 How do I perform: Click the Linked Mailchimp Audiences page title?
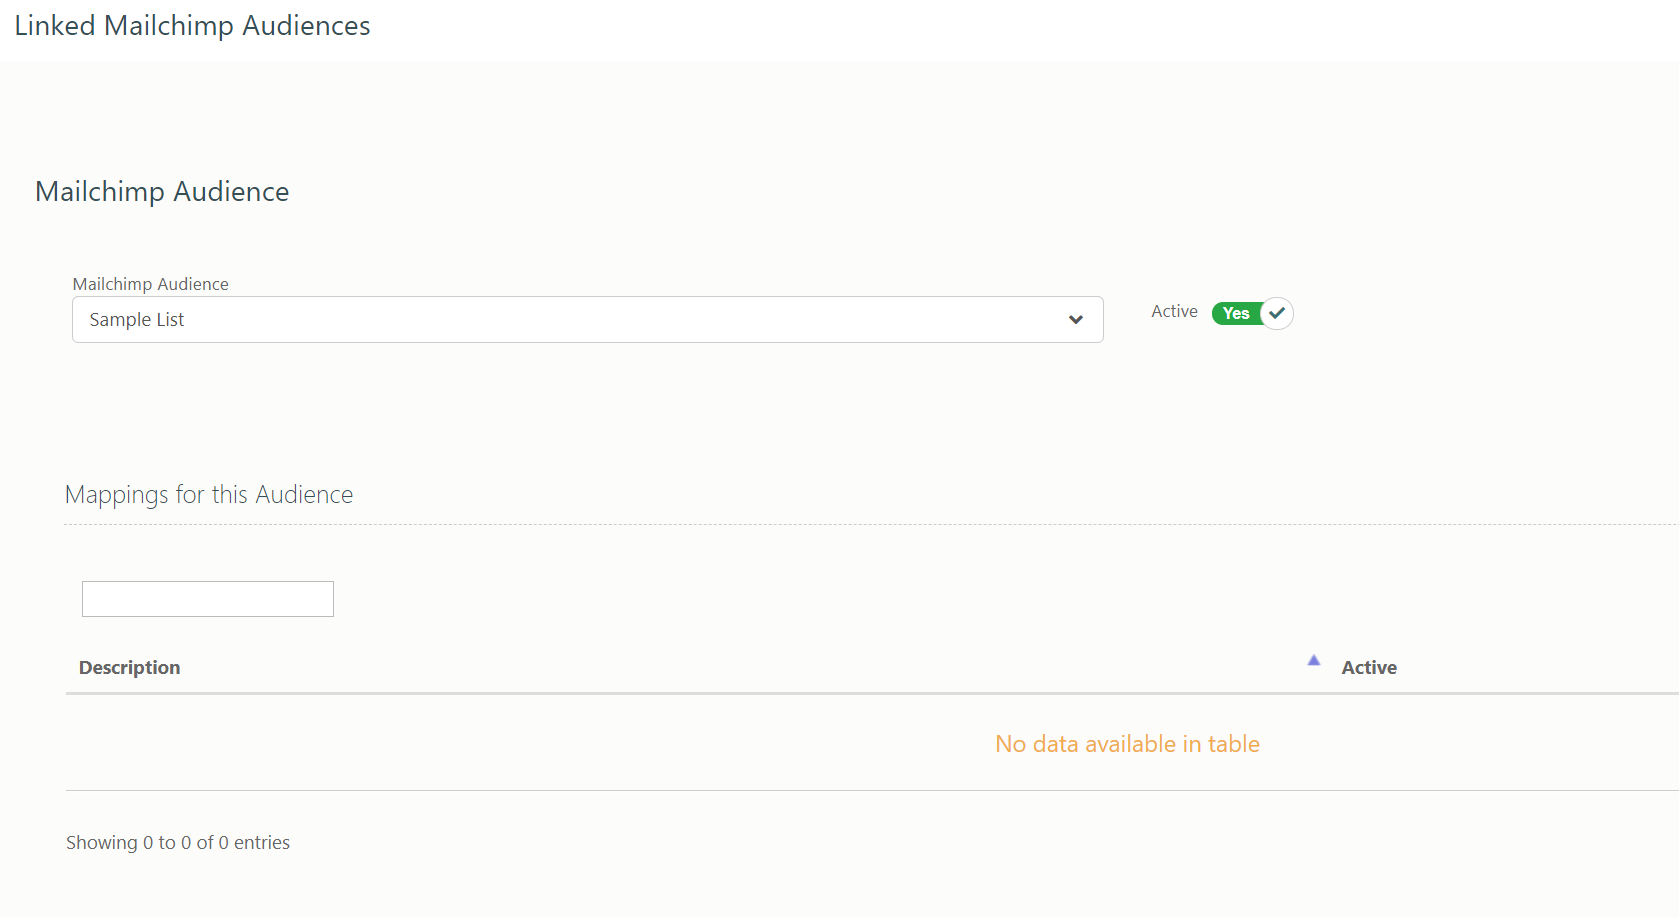tap(192, 26)
